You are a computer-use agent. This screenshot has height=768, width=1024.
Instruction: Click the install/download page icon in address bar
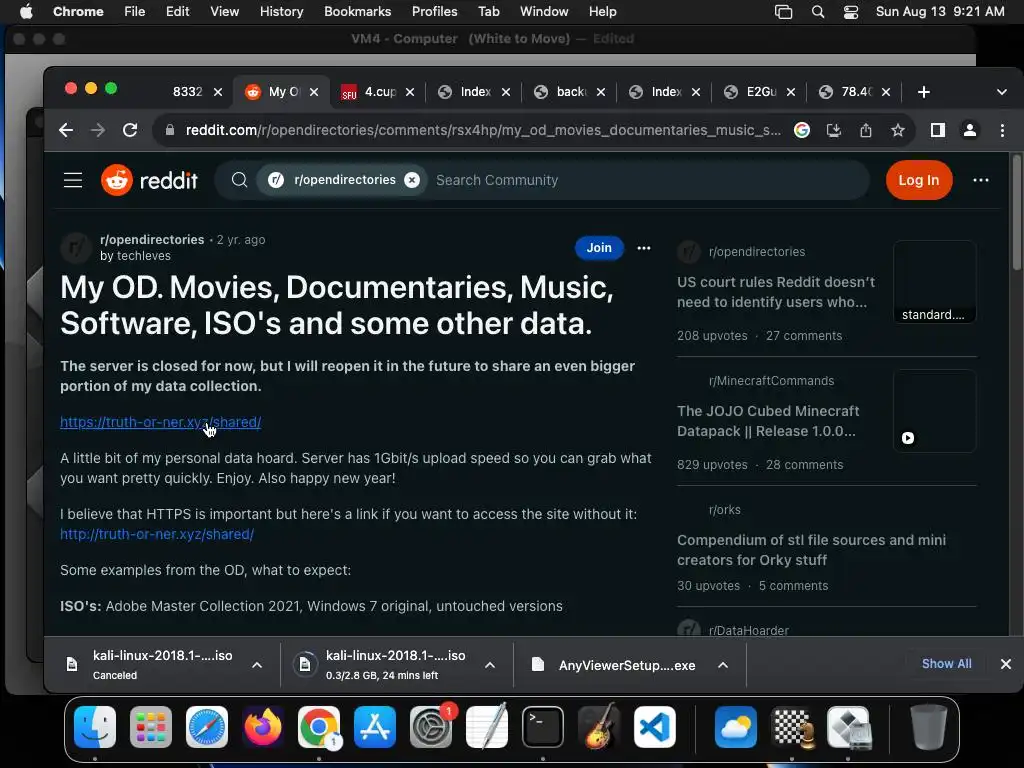pos(834,130)
